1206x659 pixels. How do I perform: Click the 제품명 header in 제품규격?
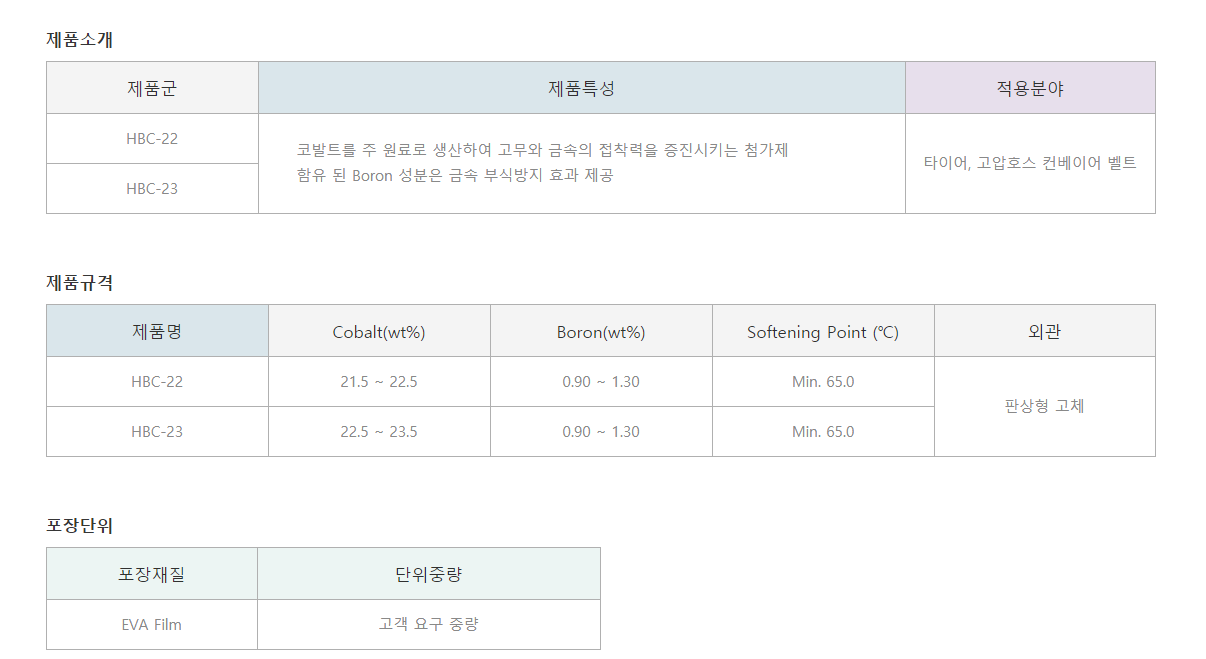pyautogui.click(x=157, y=331)
